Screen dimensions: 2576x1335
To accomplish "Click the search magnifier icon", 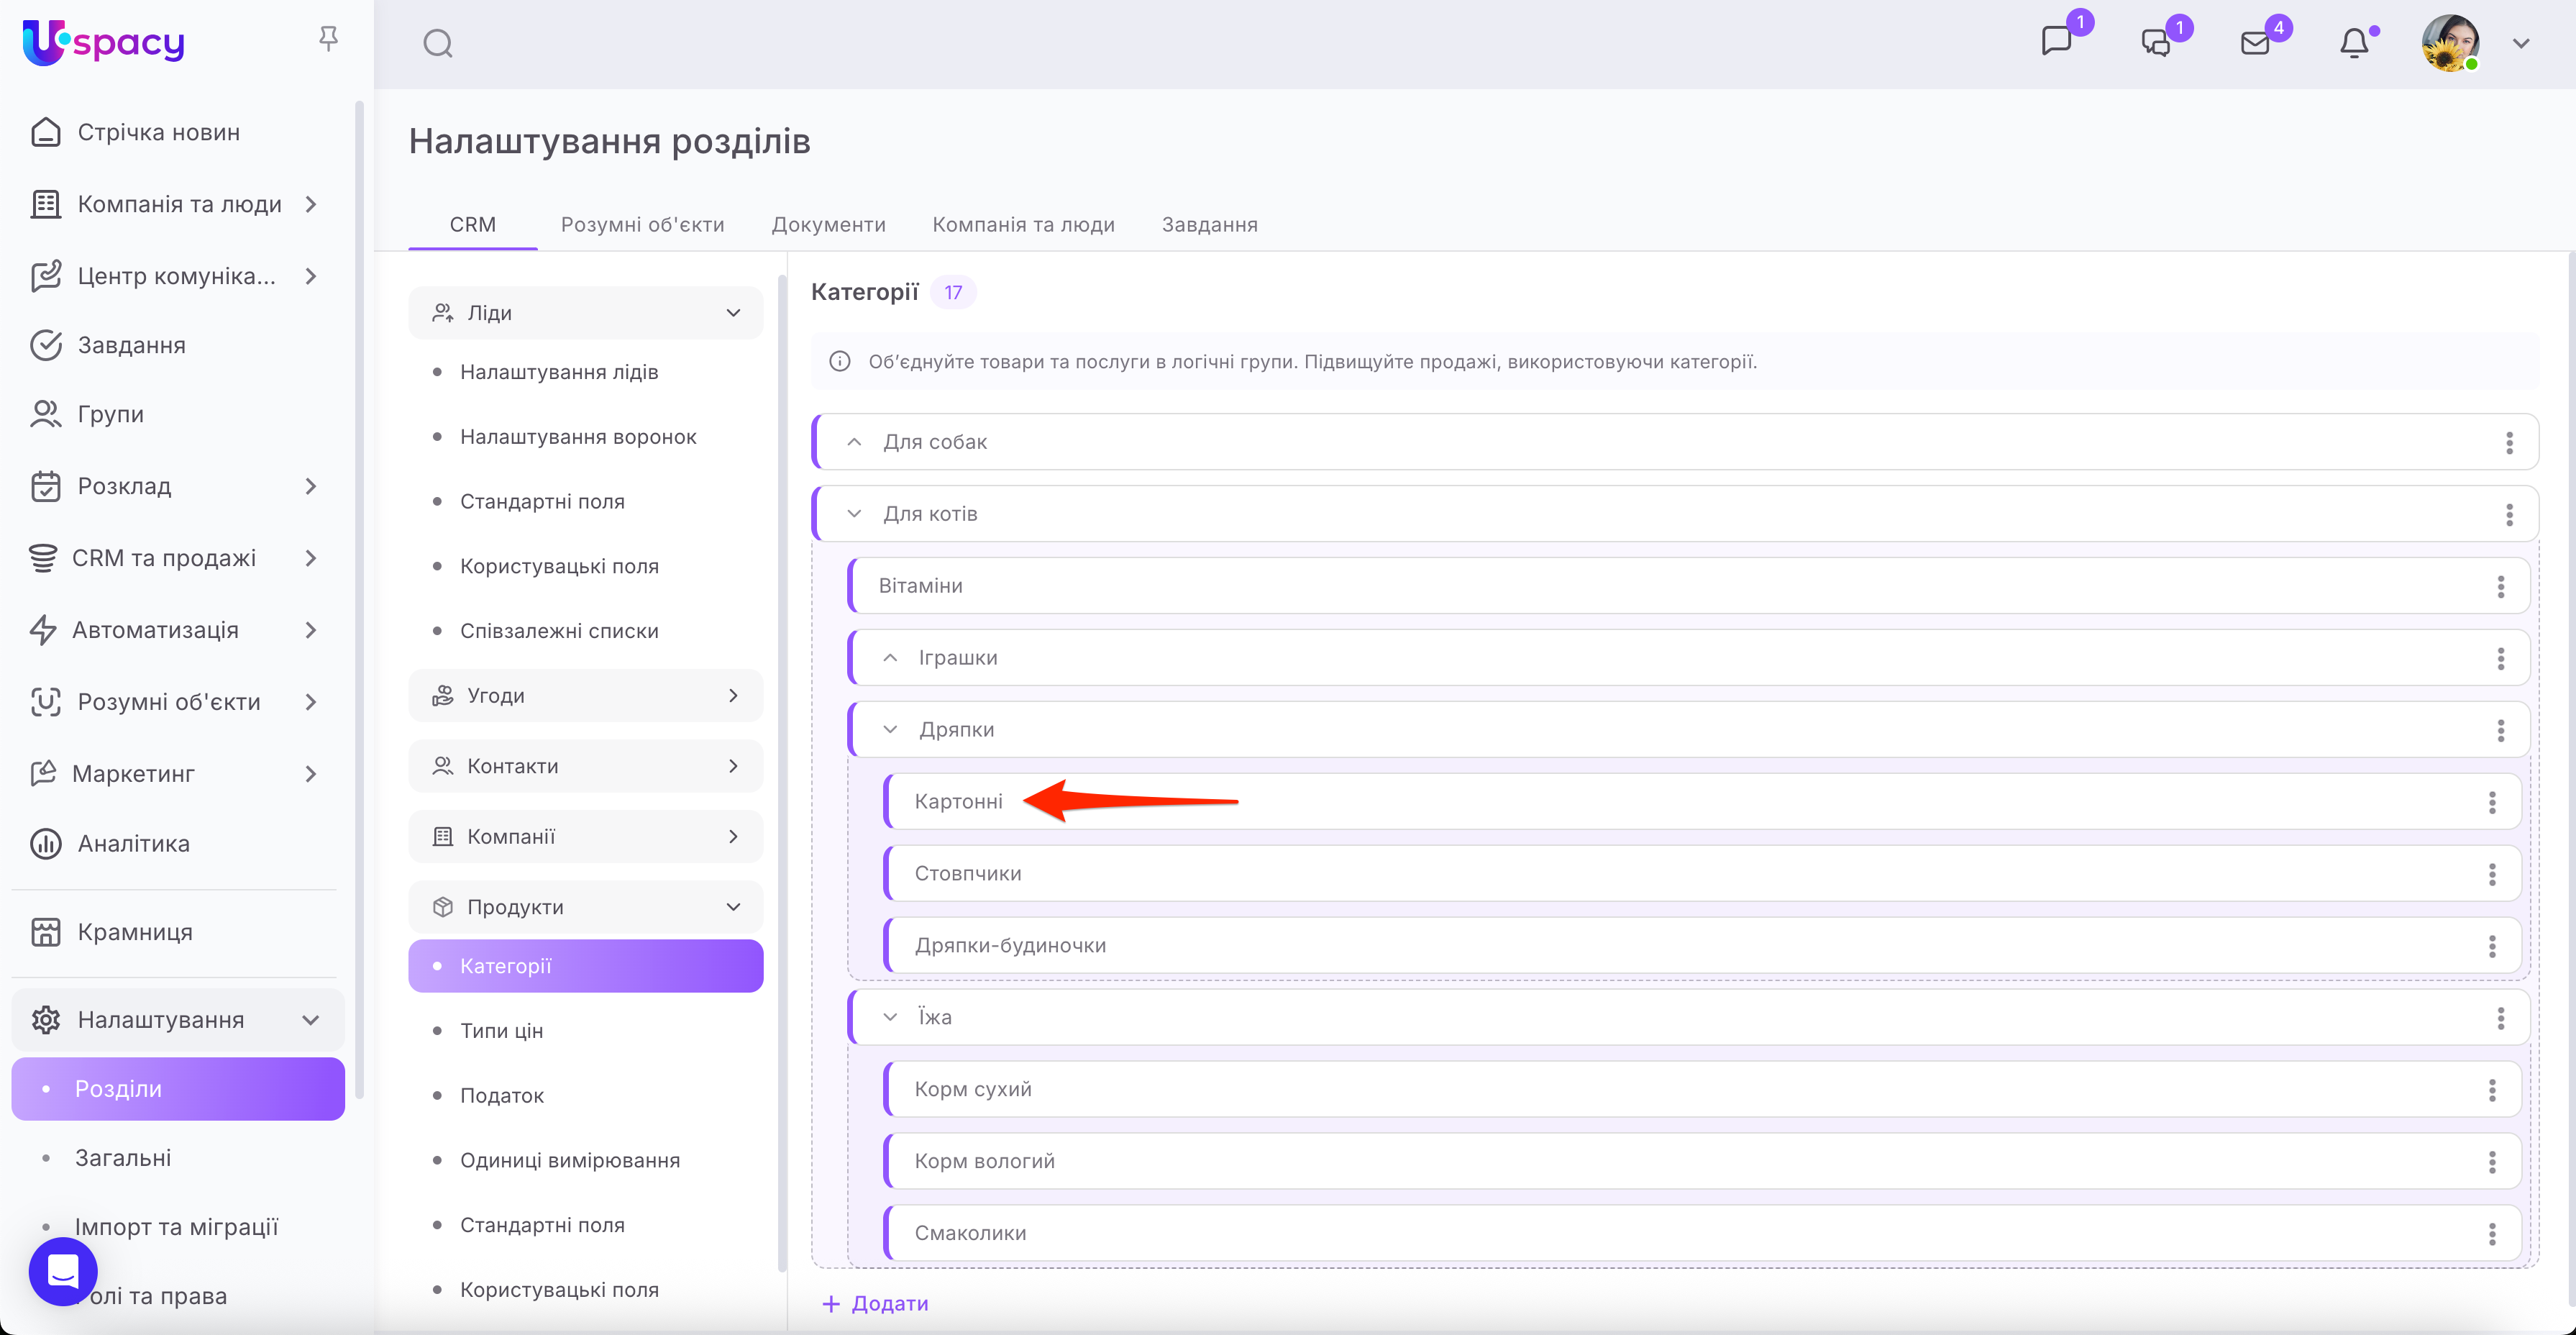I will 437,43.
